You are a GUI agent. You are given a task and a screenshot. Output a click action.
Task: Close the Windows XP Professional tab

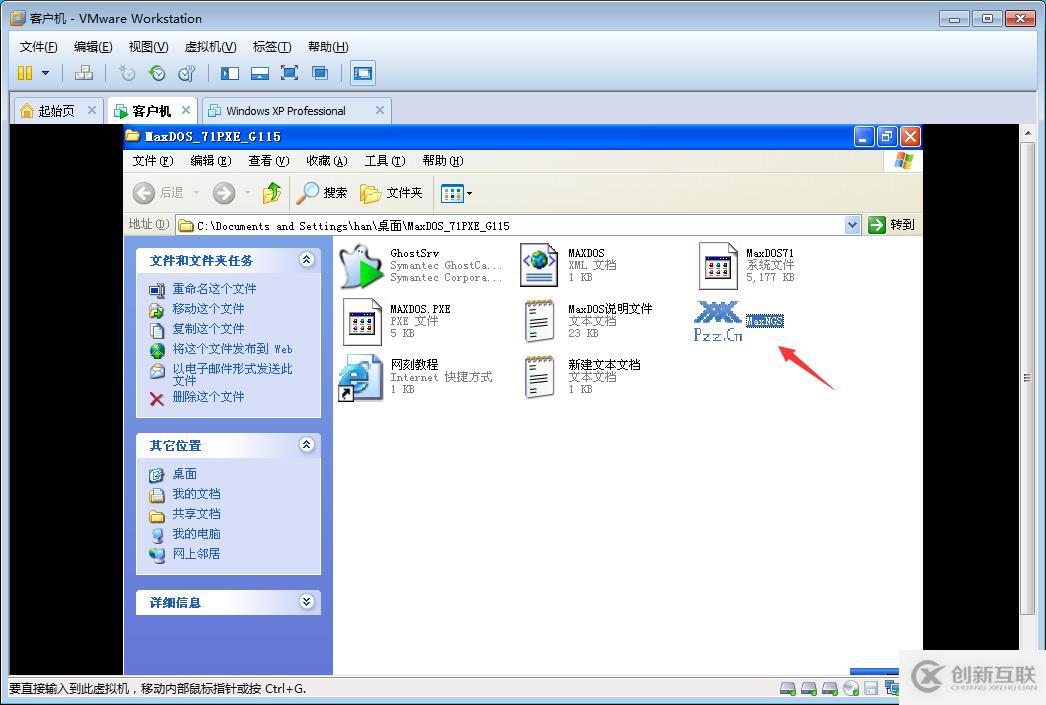click(x=380, y=110)
